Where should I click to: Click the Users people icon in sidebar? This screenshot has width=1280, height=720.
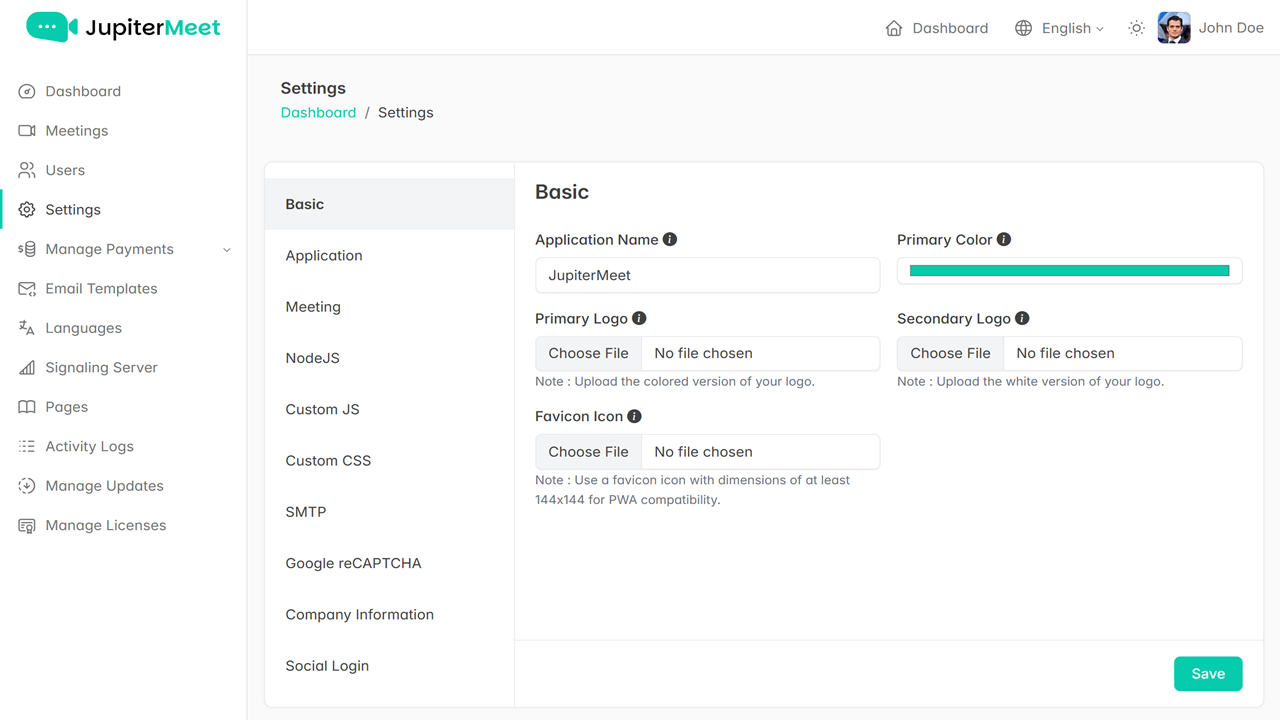(x=27, y=170)
